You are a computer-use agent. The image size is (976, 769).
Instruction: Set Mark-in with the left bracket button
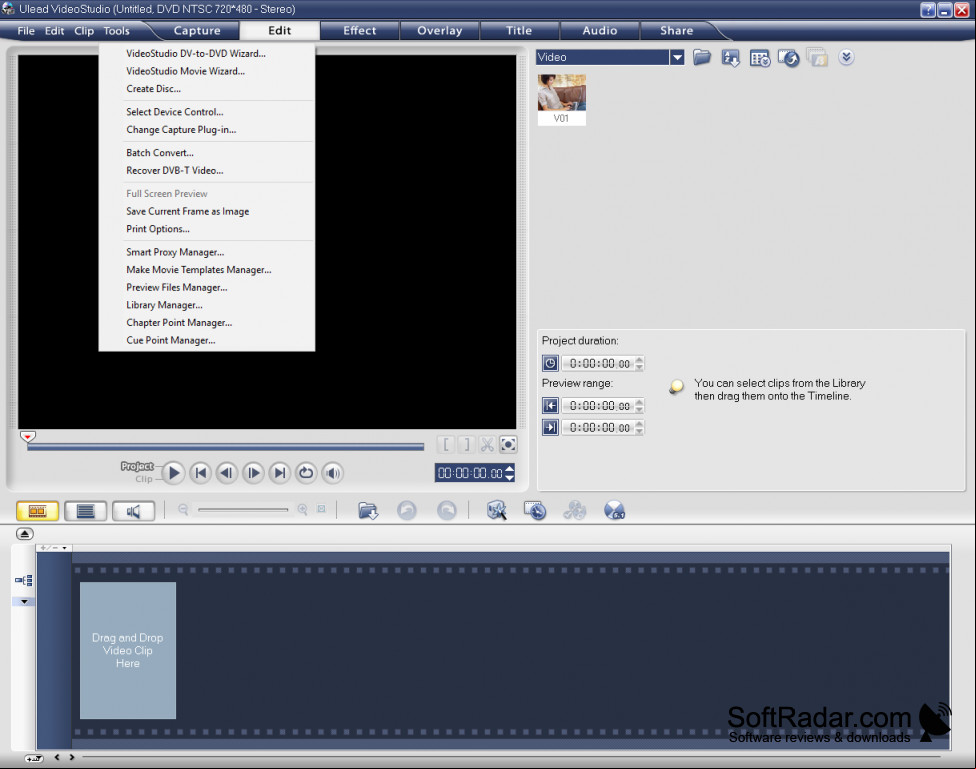(446, 445)
